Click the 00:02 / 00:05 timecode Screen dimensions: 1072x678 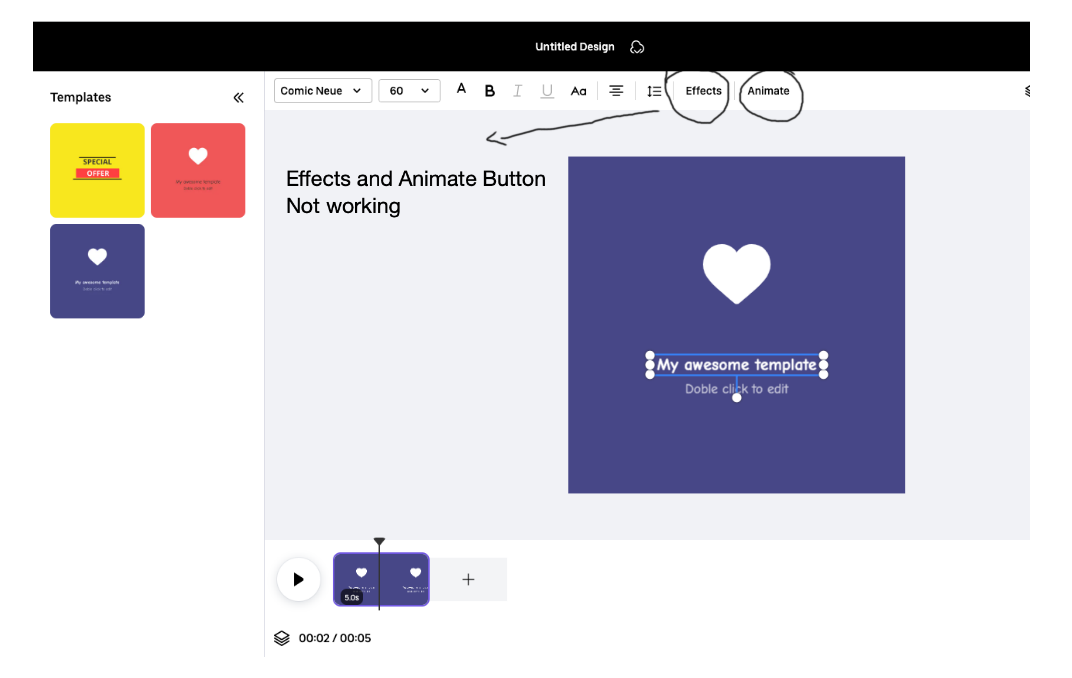(335, 638)
